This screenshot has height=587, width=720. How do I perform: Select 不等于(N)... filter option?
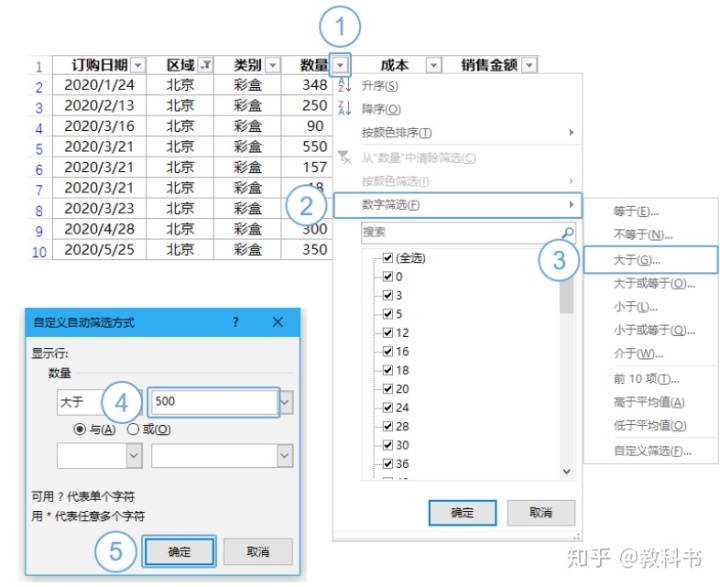point(650,235)
